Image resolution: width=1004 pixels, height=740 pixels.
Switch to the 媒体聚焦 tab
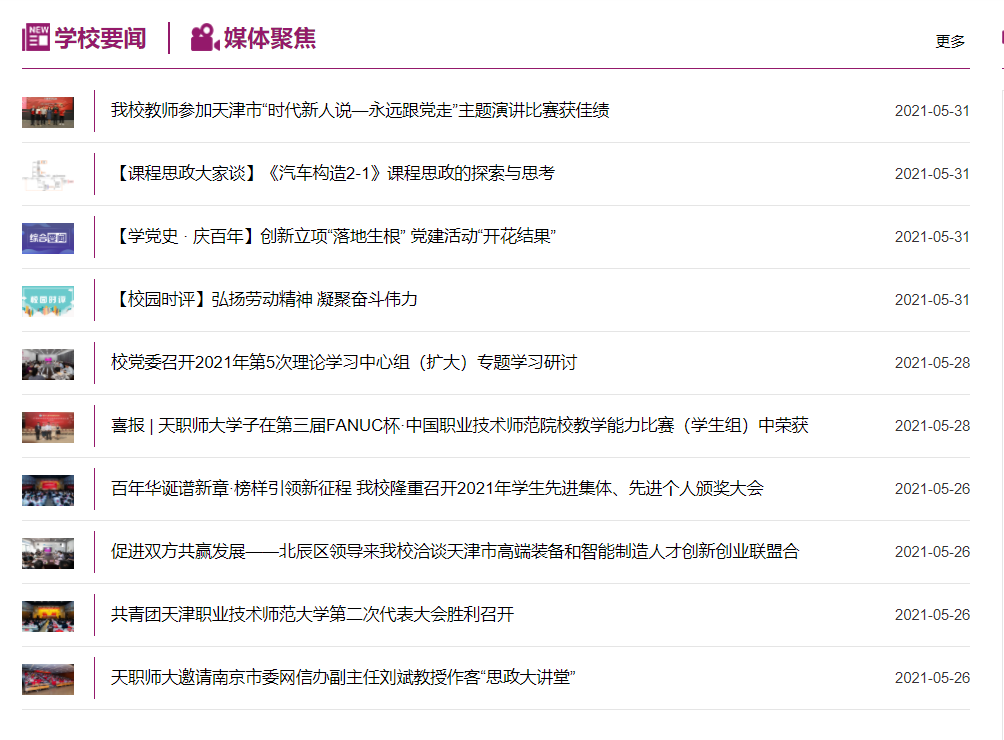tap(269, 38)
